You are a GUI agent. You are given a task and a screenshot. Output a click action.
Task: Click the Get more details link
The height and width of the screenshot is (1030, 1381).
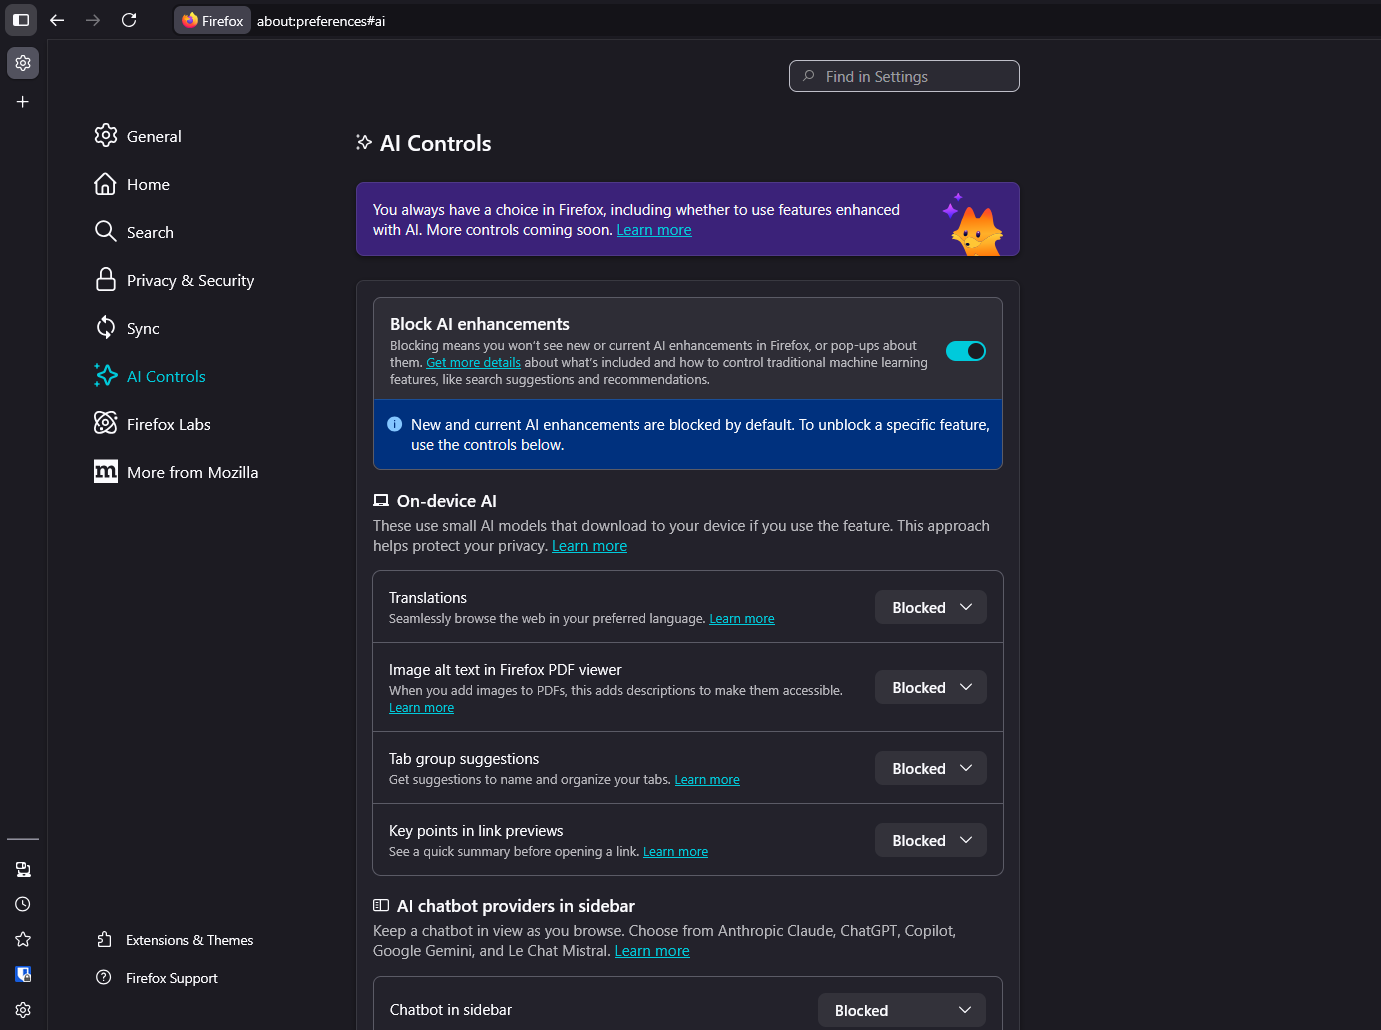coord(473,363)
